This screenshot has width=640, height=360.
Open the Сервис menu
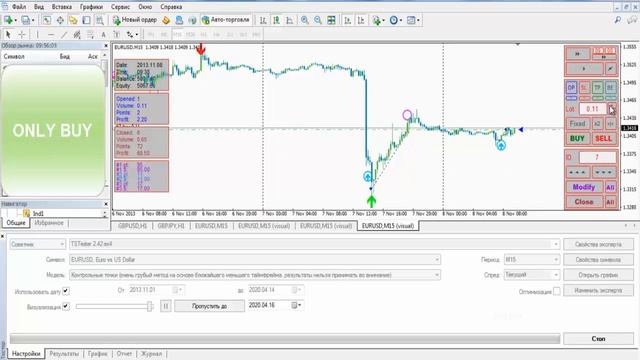(x=120, y=7)
